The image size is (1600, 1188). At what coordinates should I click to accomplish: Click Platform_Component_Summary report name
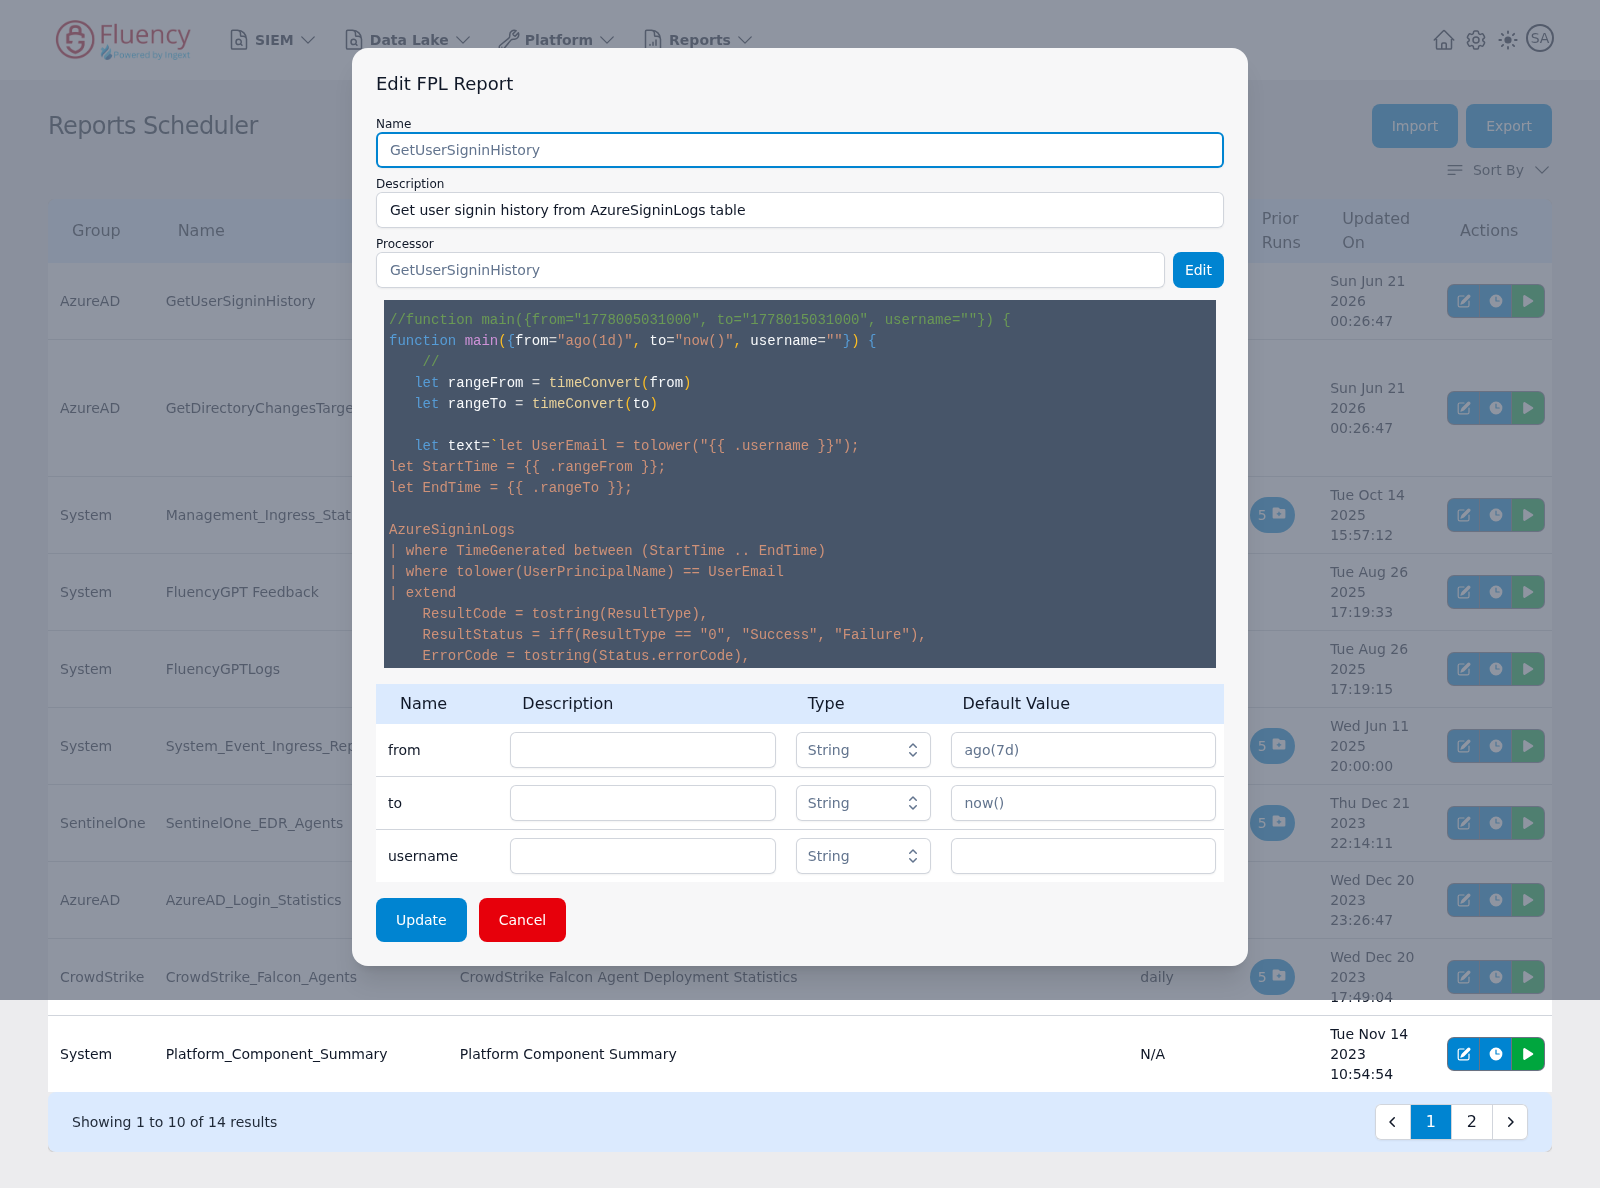[x=276, y=1054]
